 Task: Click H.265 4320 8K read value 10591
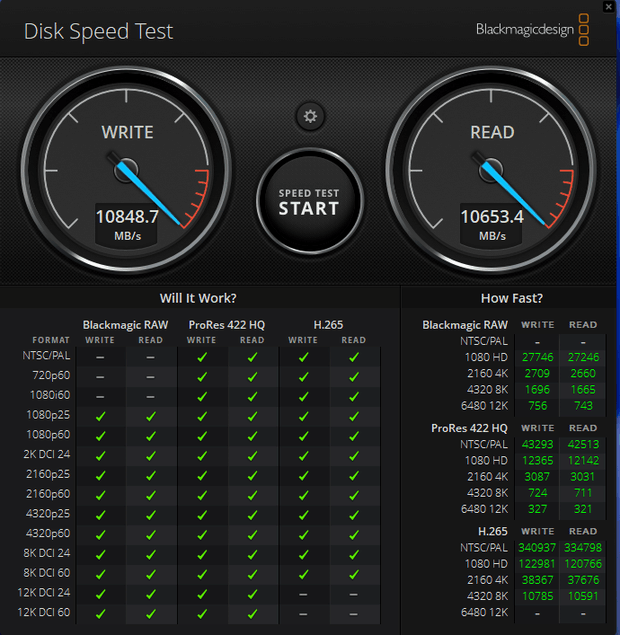(583, 596)
